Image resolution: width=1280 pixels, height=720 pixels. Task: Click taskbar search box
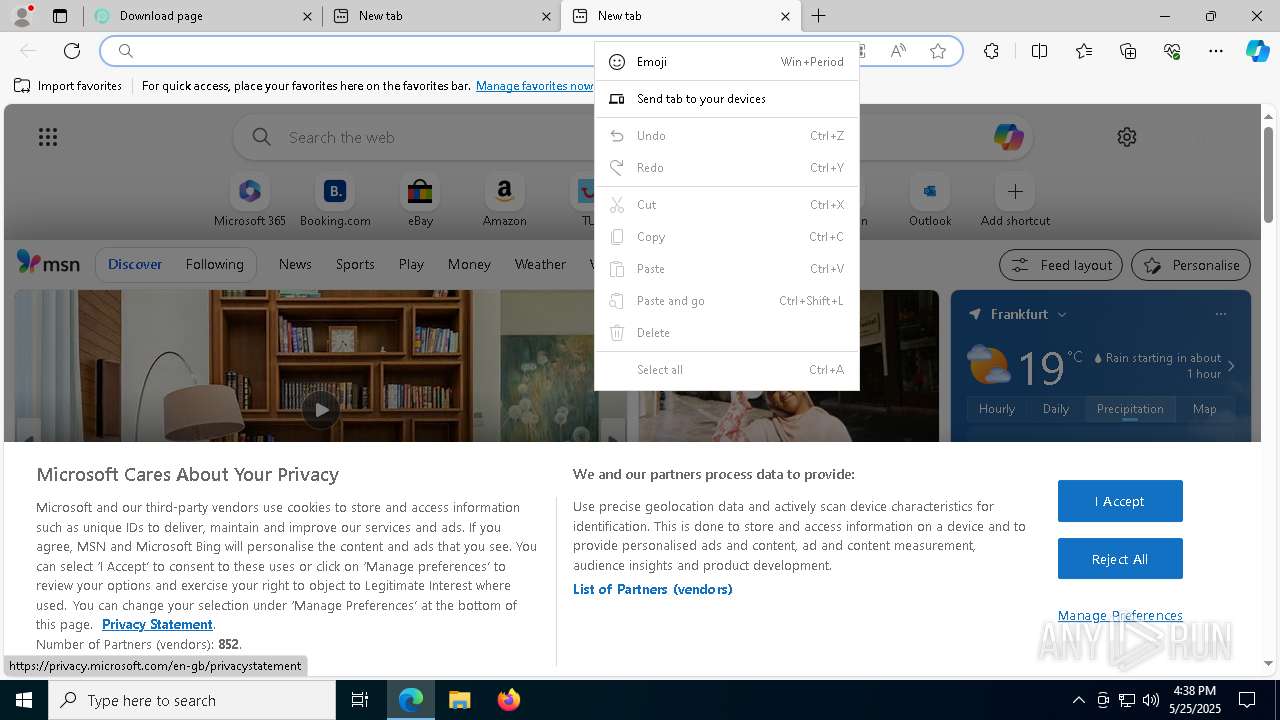click(192, 700)
